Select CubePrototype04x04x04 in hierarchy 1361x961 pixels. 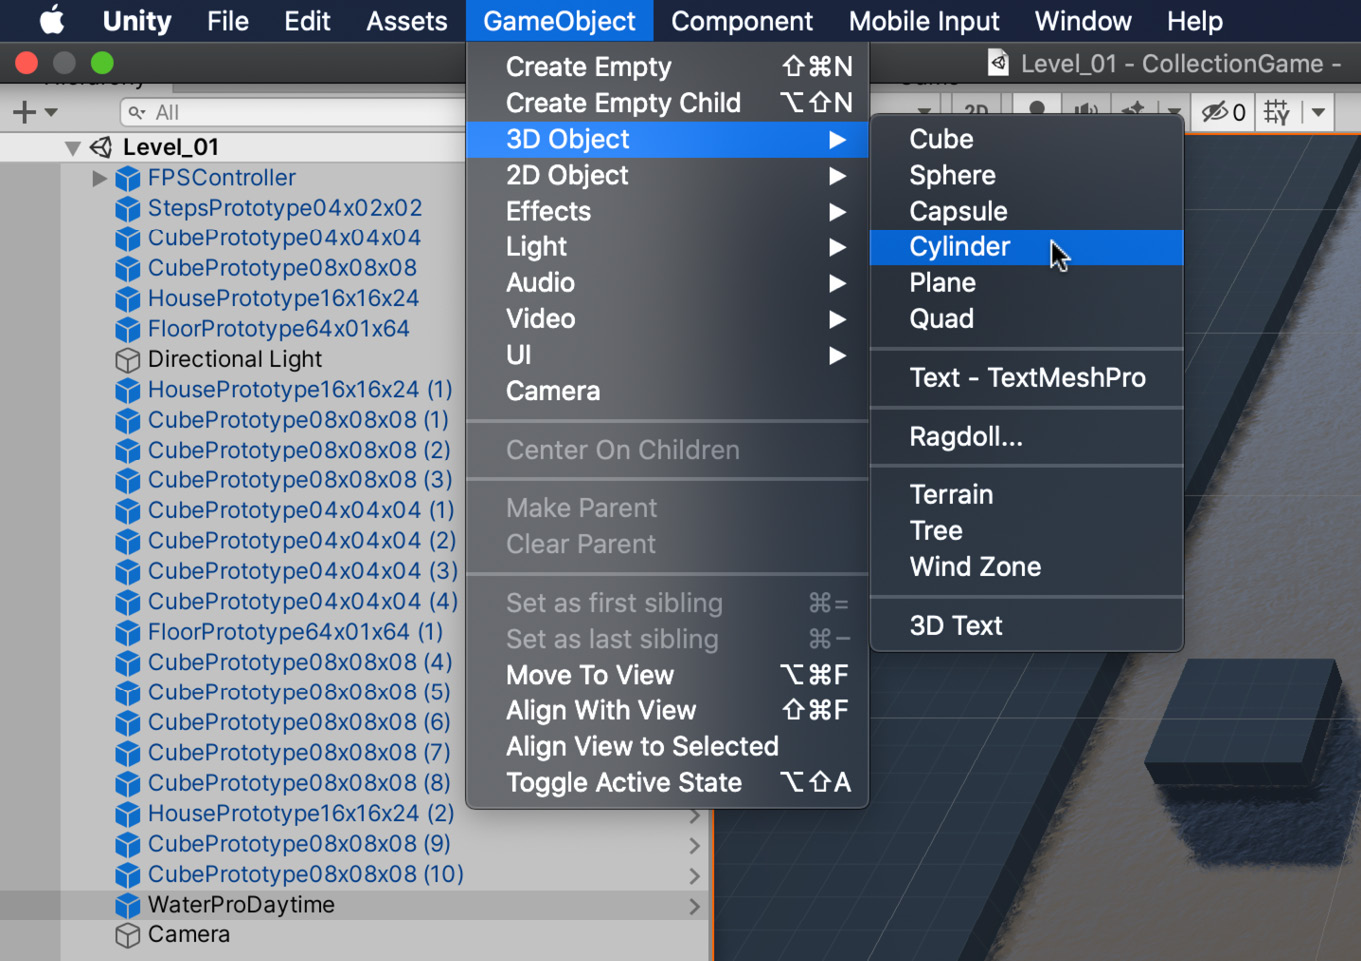[284, 238]
